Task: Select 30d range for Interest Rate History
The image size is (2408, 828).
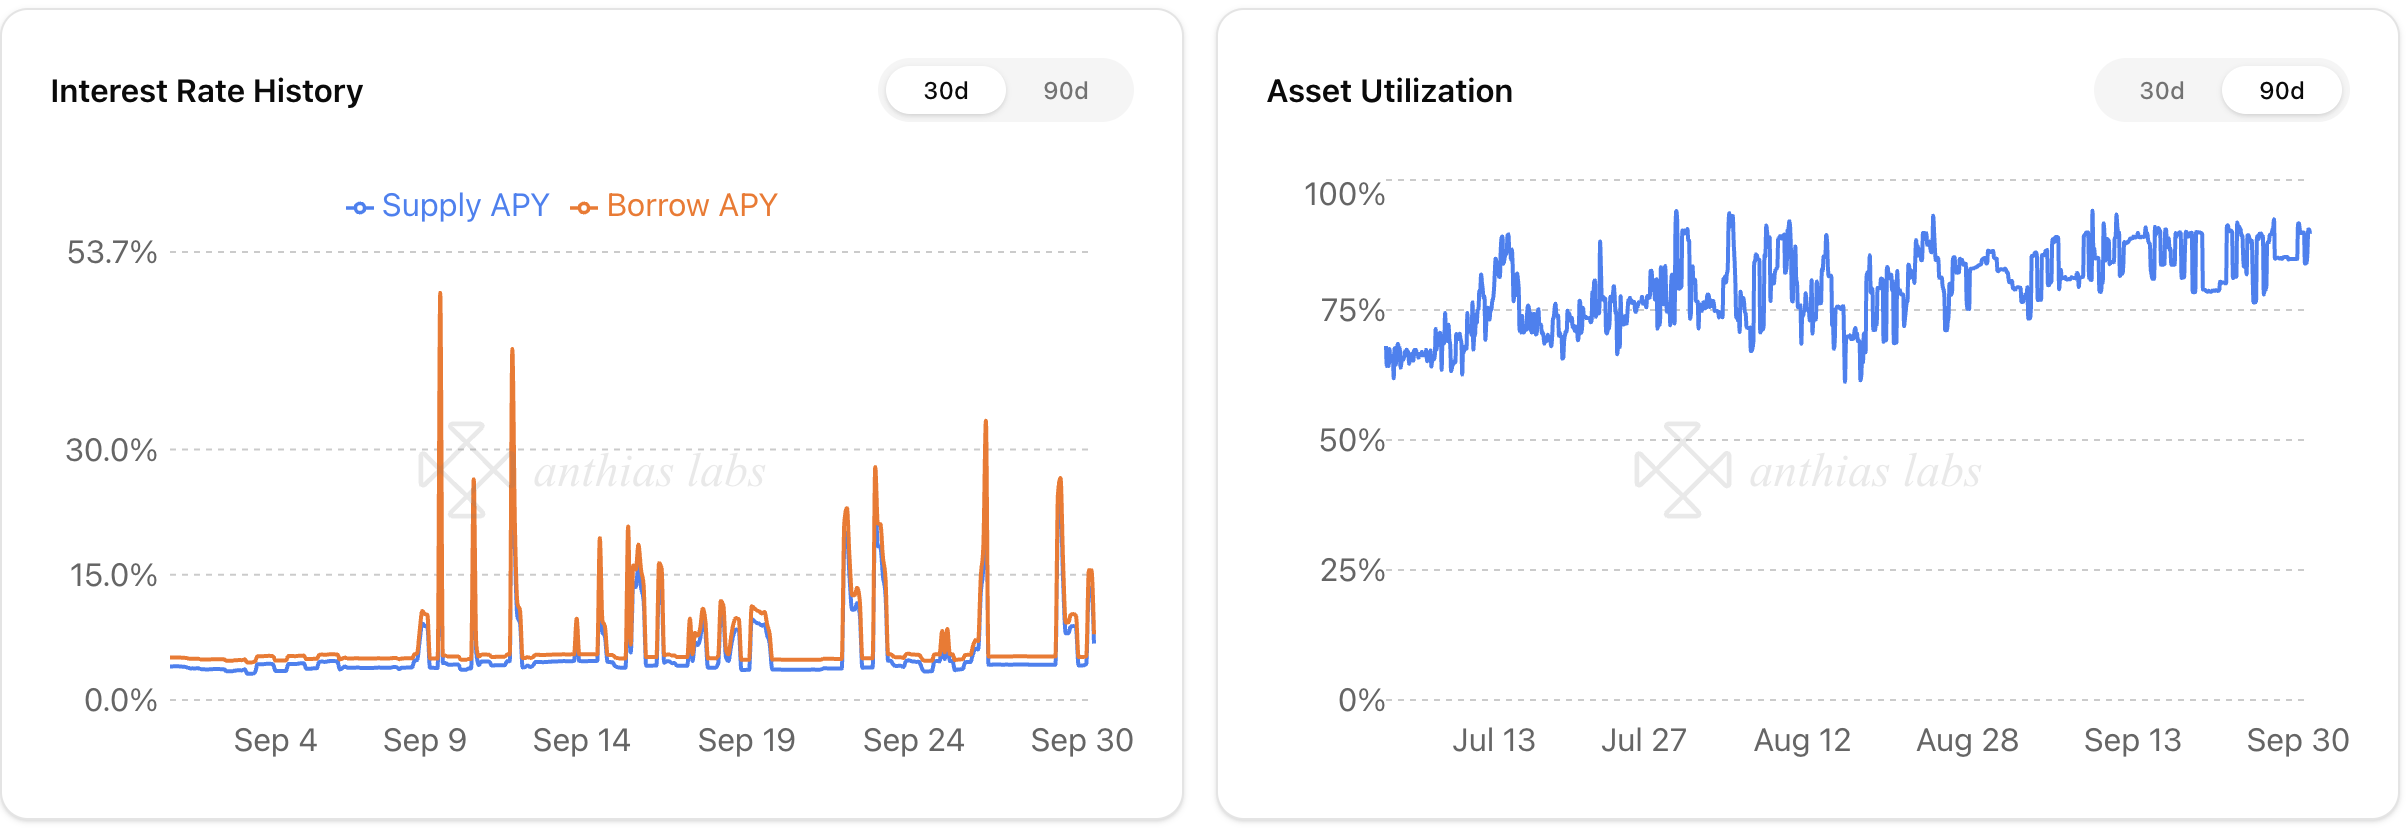Action: pyautogui.click(x=945, y=91)
